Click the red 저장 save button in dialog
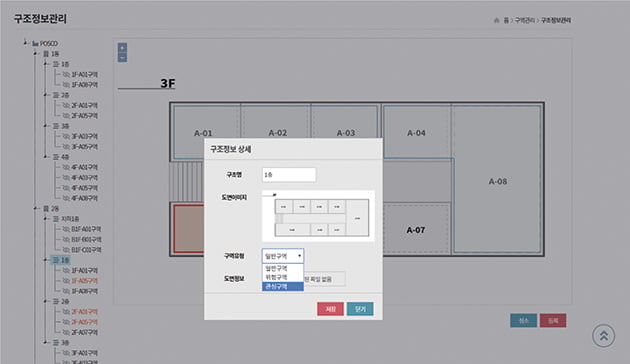Screen dimensions: 630x364 [330, 309]
